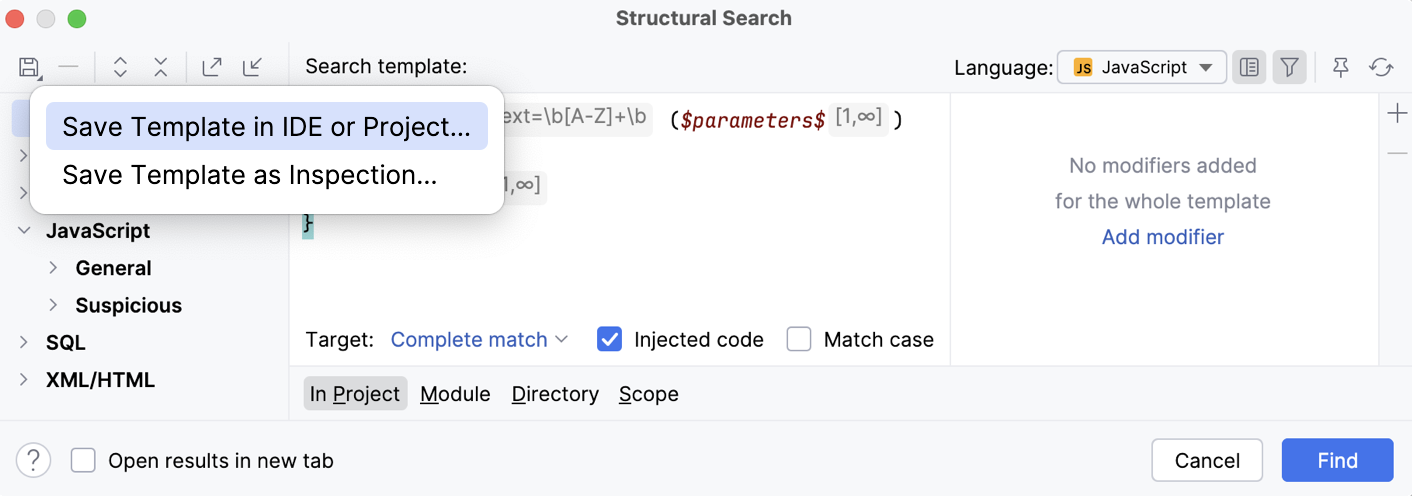Open the Complete match target dropdown
The image size is (1412, 496).
[479, 340]
